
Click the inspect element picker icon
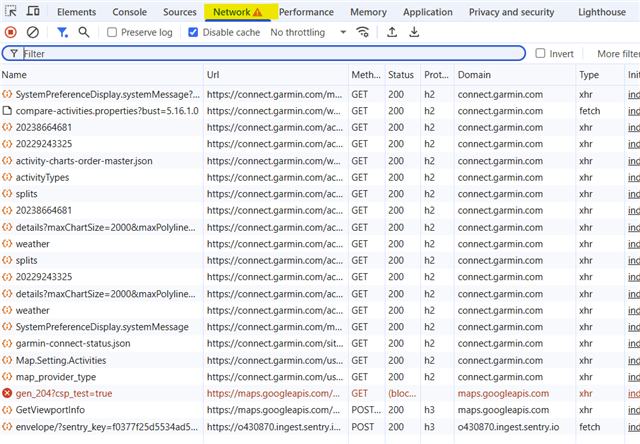[10, 12]
